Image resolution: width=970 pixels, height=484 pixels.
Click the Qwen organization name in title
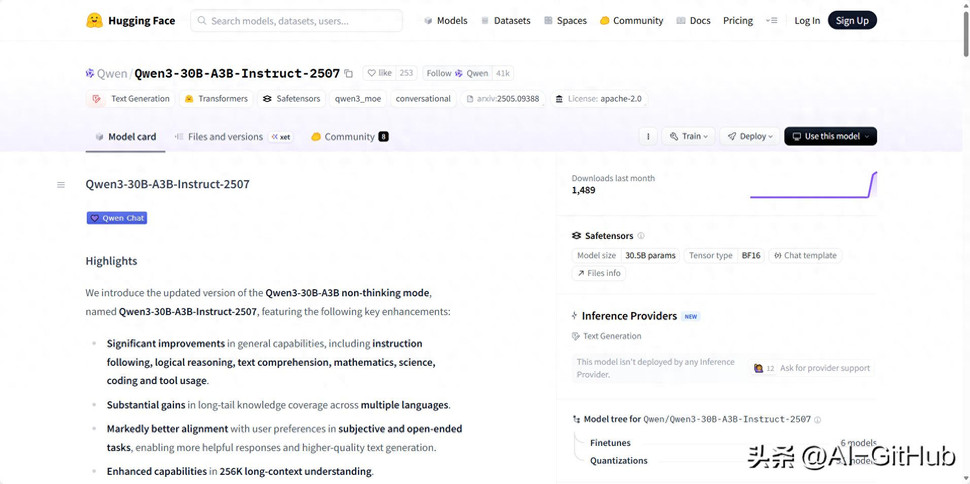pyautogui.click(x=111, y=74)
